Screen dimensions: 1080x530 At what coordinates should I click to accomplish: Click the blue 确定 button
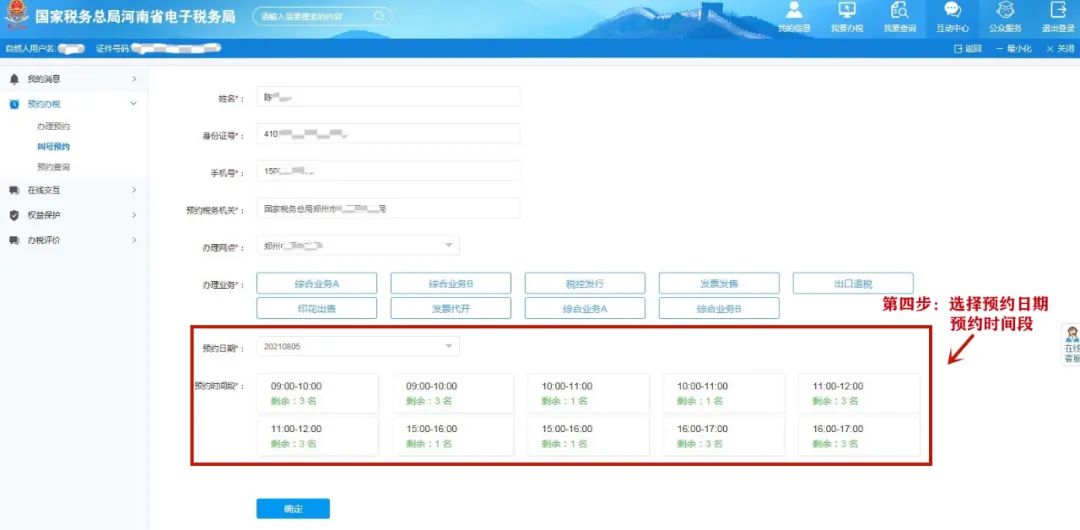(x=293, y=509)
